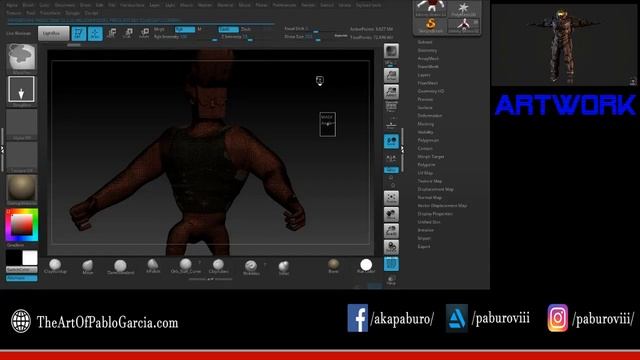Click the Frame mesh icon
This screenshot has height=360, width=640.
pyautogui.click(x=391, y=198)
